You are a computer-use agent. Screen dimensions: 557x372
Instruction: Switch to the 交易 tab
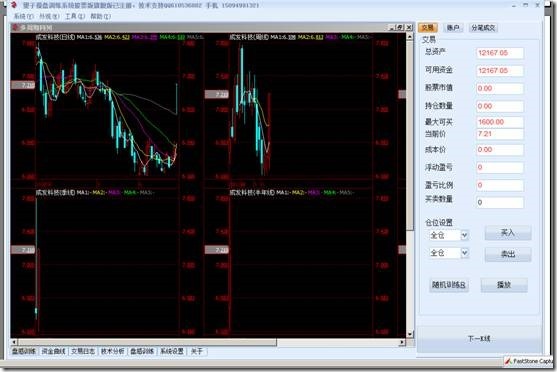(x=428, y=28)
